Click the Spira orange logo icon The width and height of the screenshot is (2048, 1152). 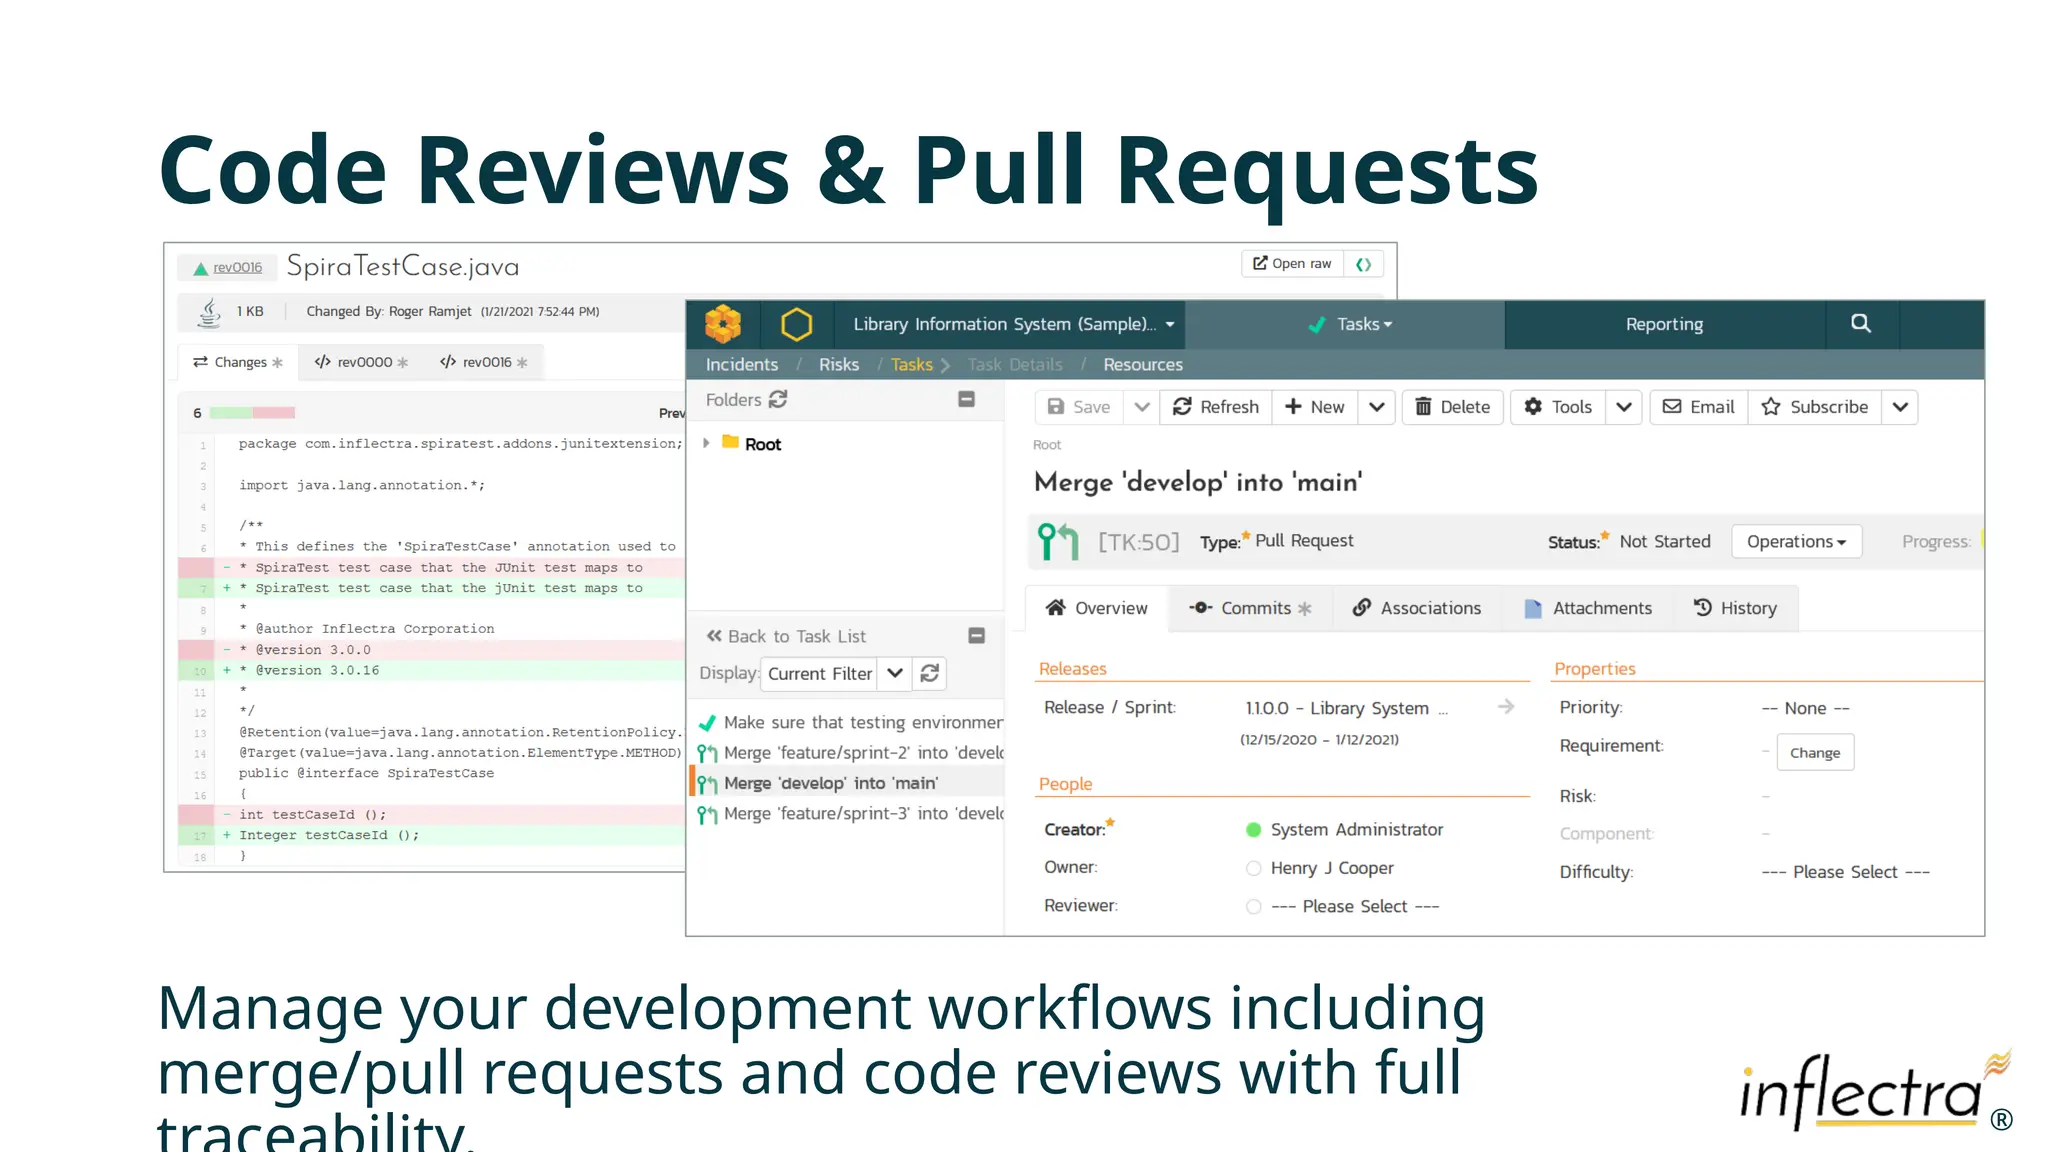click(723, 324)
